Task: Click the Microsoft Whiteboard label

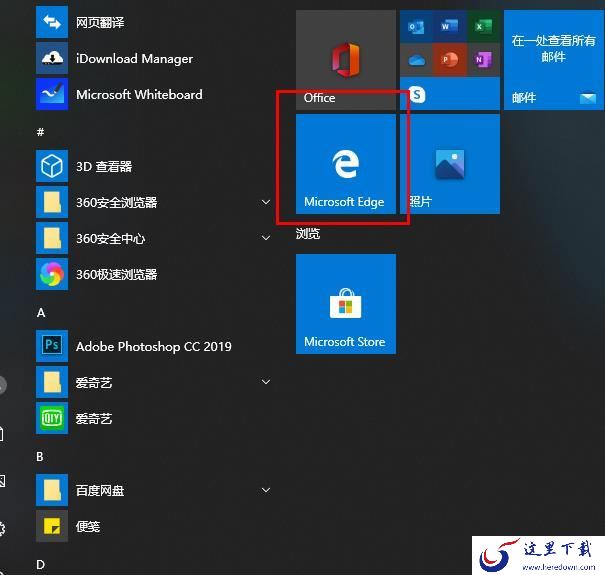Action: pyautogui.click(x=139, y=95)
